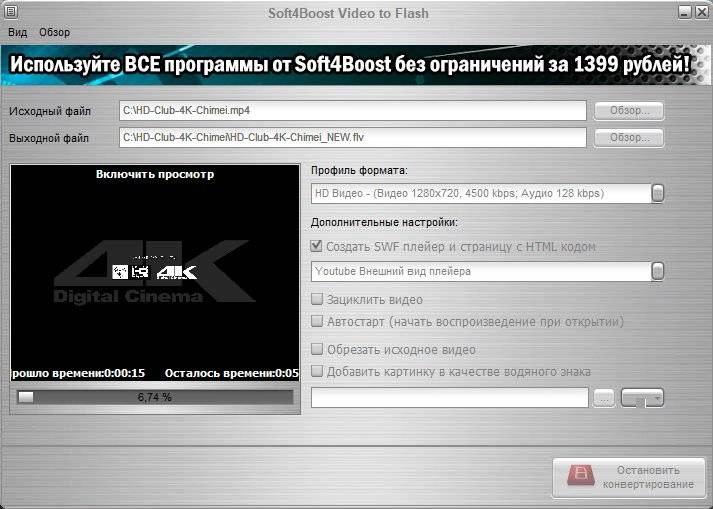Open the watermark position dropdown
The width and height of the screenshot is (713, 509).
642,398
